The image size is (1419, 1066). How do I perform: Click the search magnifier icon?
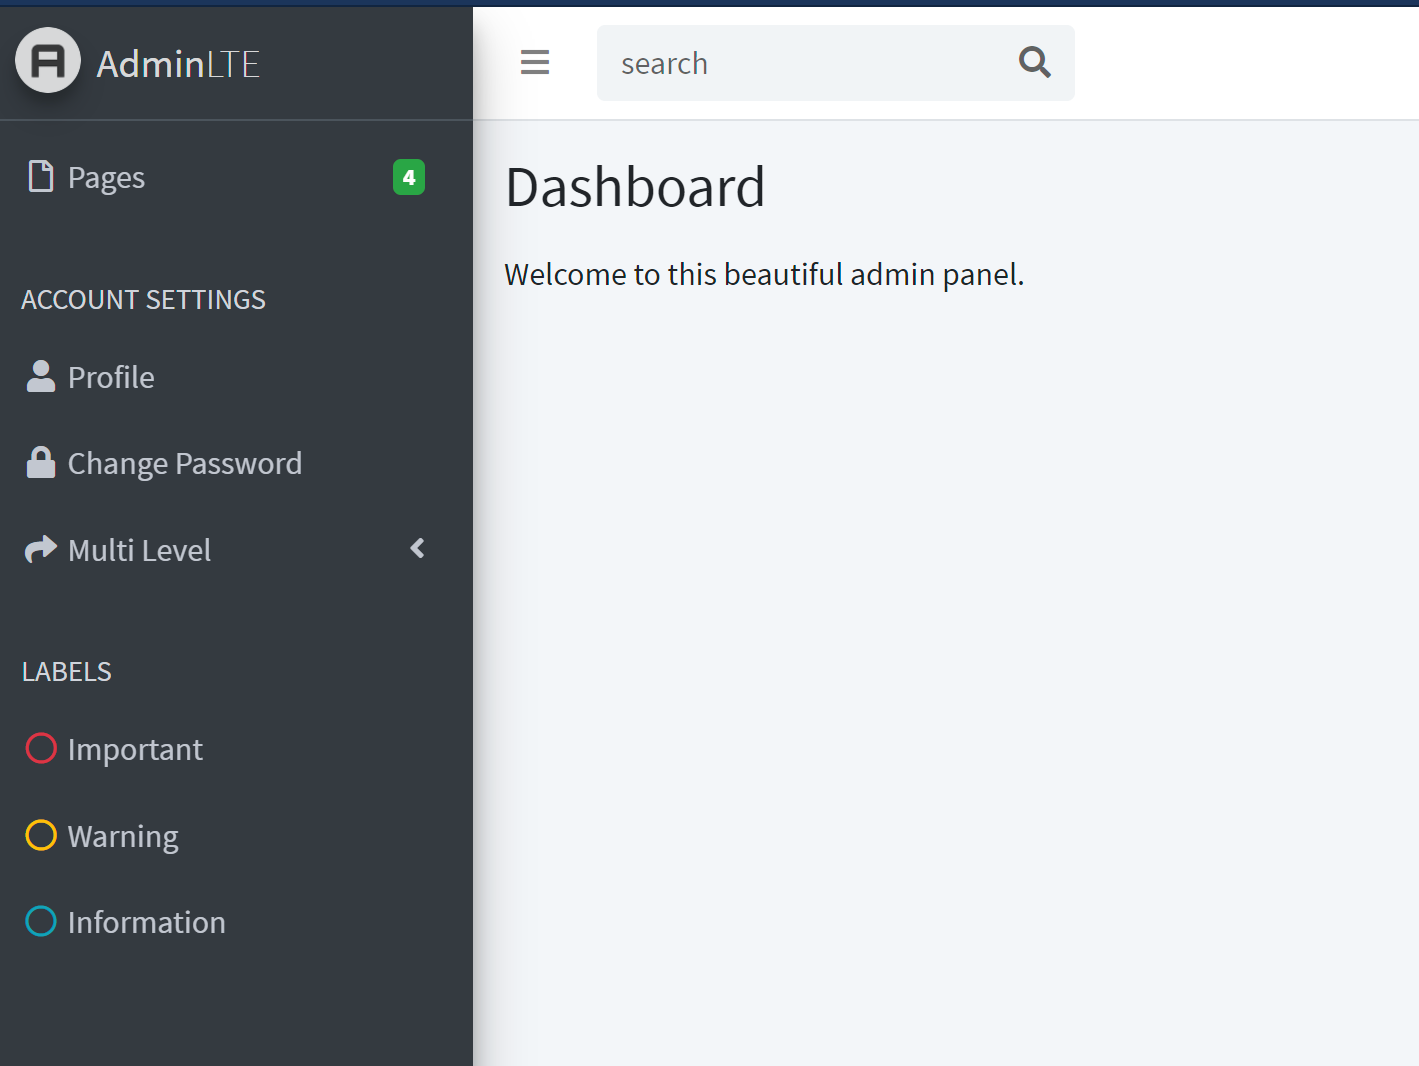click(x=1034, y=62)
